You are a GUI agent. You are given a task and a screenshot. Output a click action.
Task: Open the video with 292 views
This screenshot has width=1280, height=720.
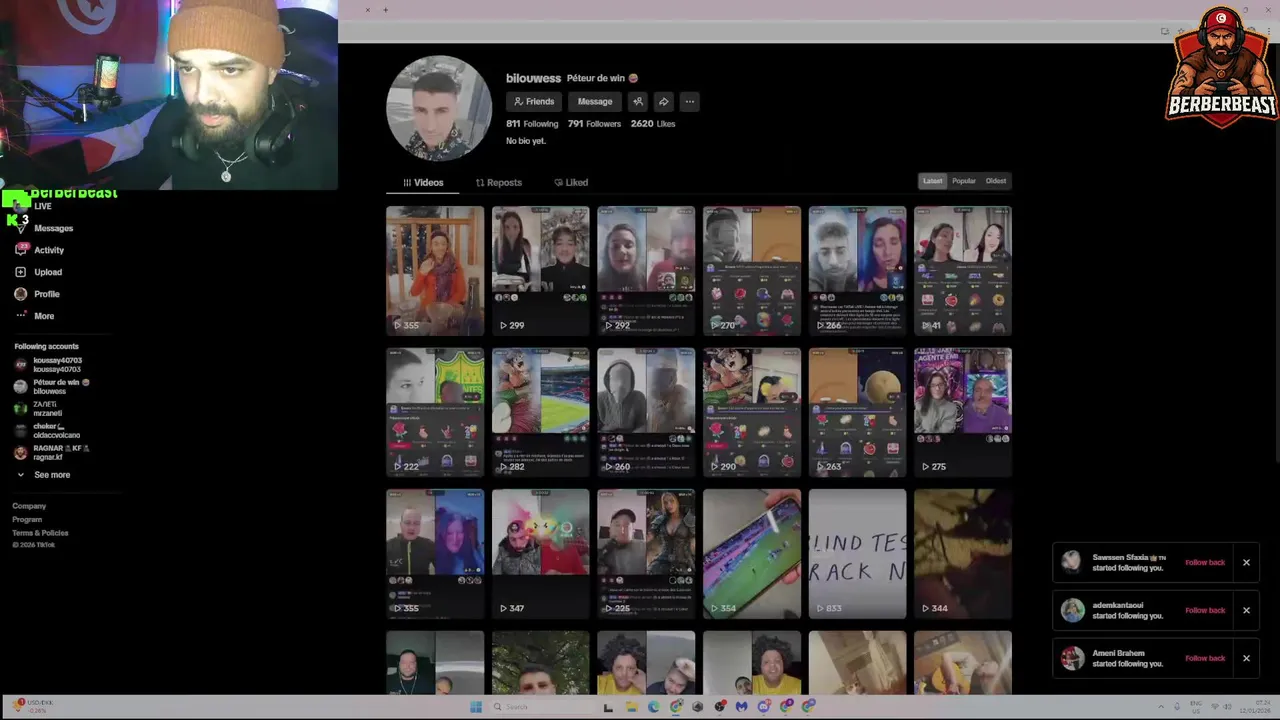pos(646,270)
